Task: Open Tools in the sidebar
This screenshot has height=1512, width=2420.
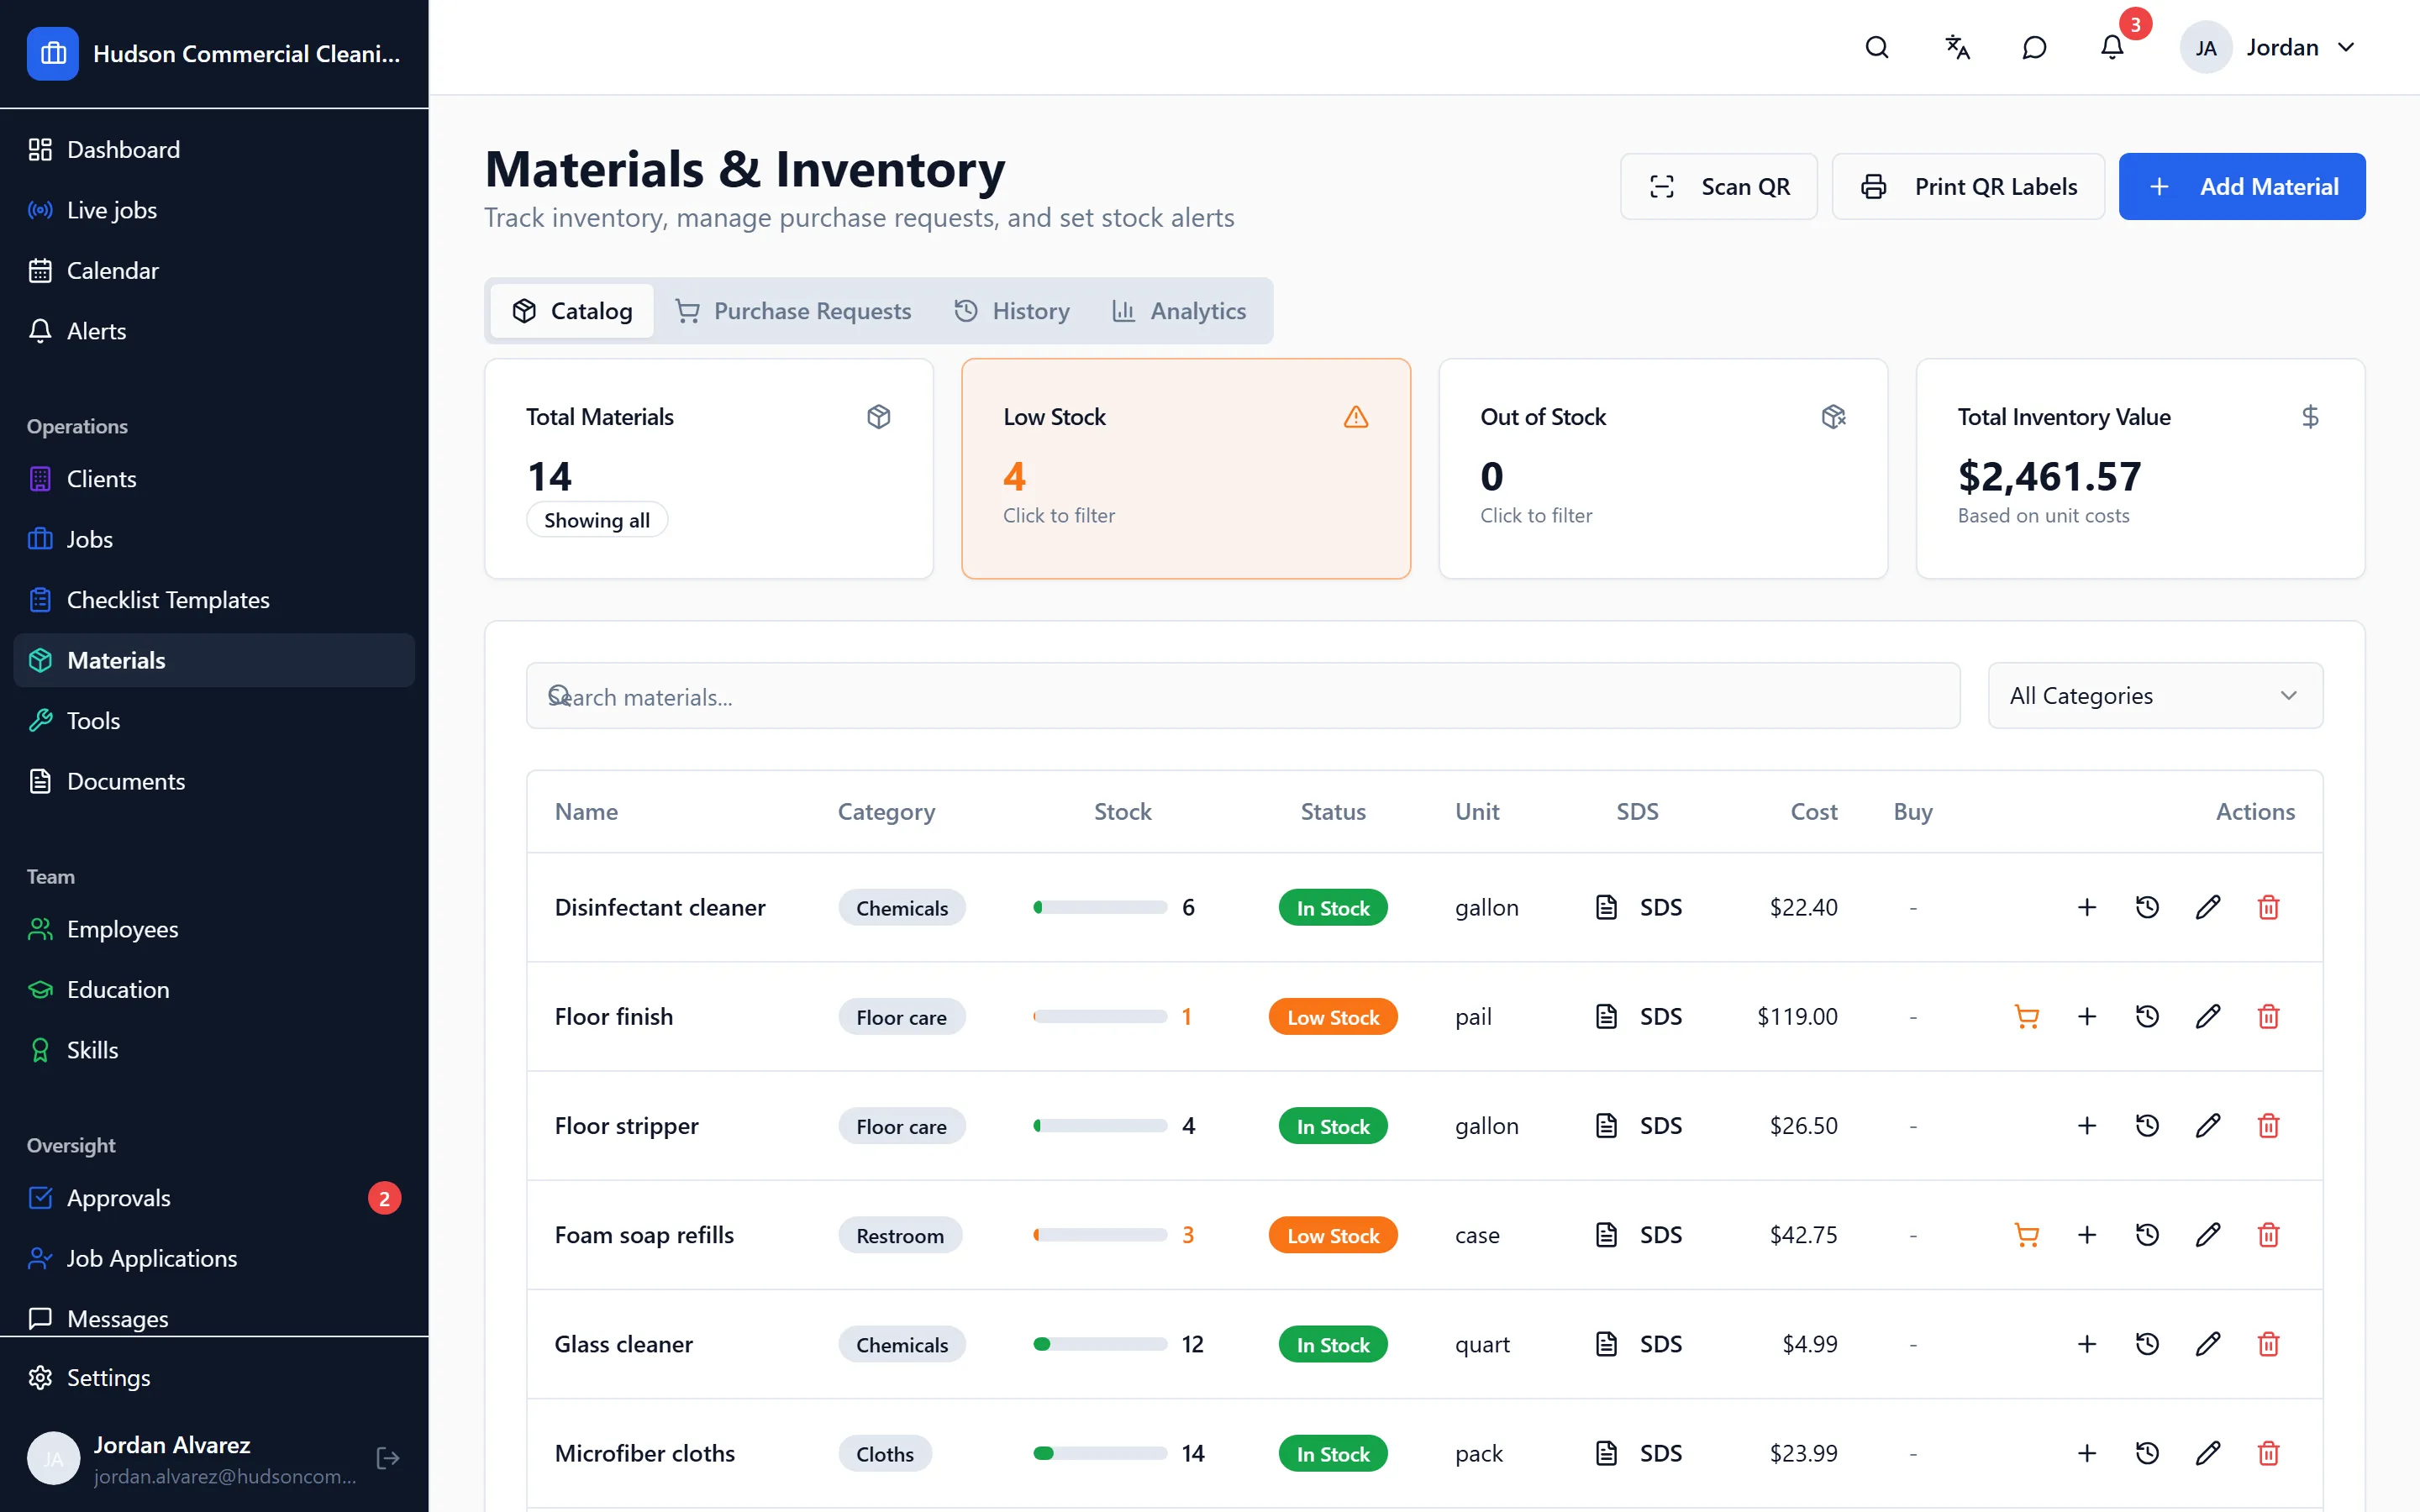Action: point(214,721)
